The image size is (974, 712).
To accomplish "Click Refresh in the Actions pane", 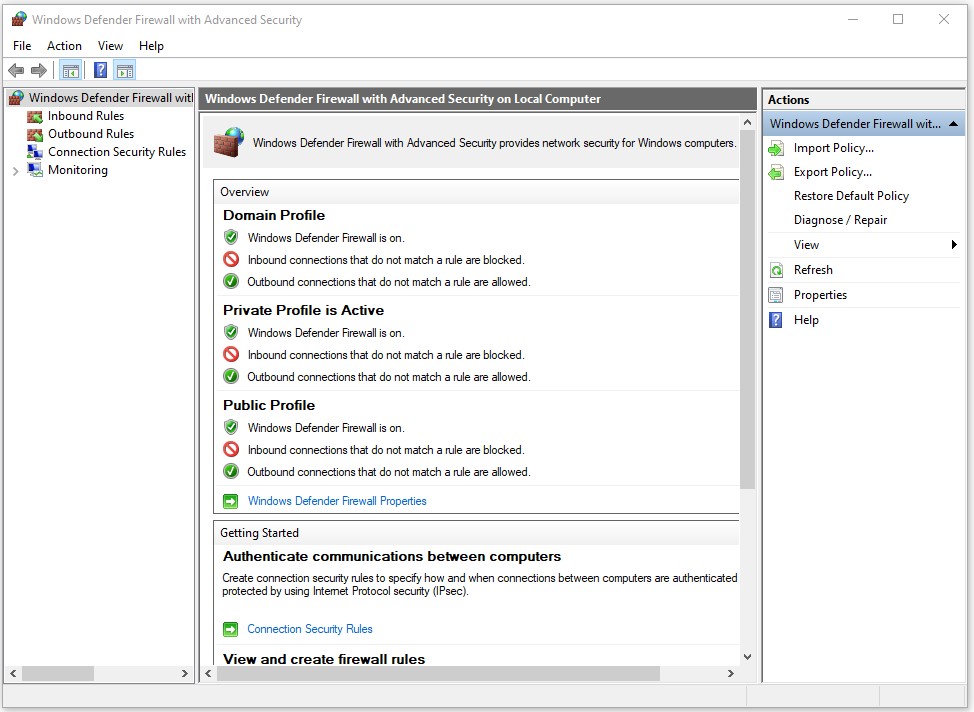I will coord(812,270).
